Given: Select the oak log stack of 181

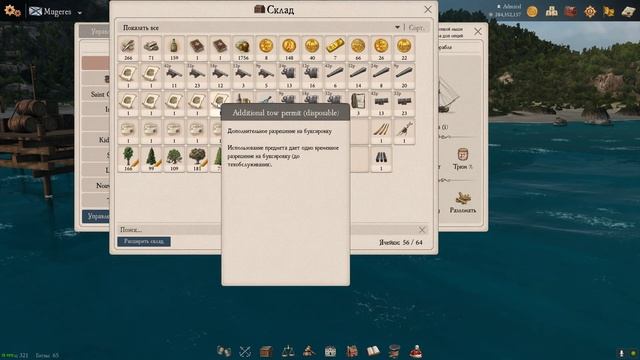Looking at the screenshot, I should coord(197,159).
